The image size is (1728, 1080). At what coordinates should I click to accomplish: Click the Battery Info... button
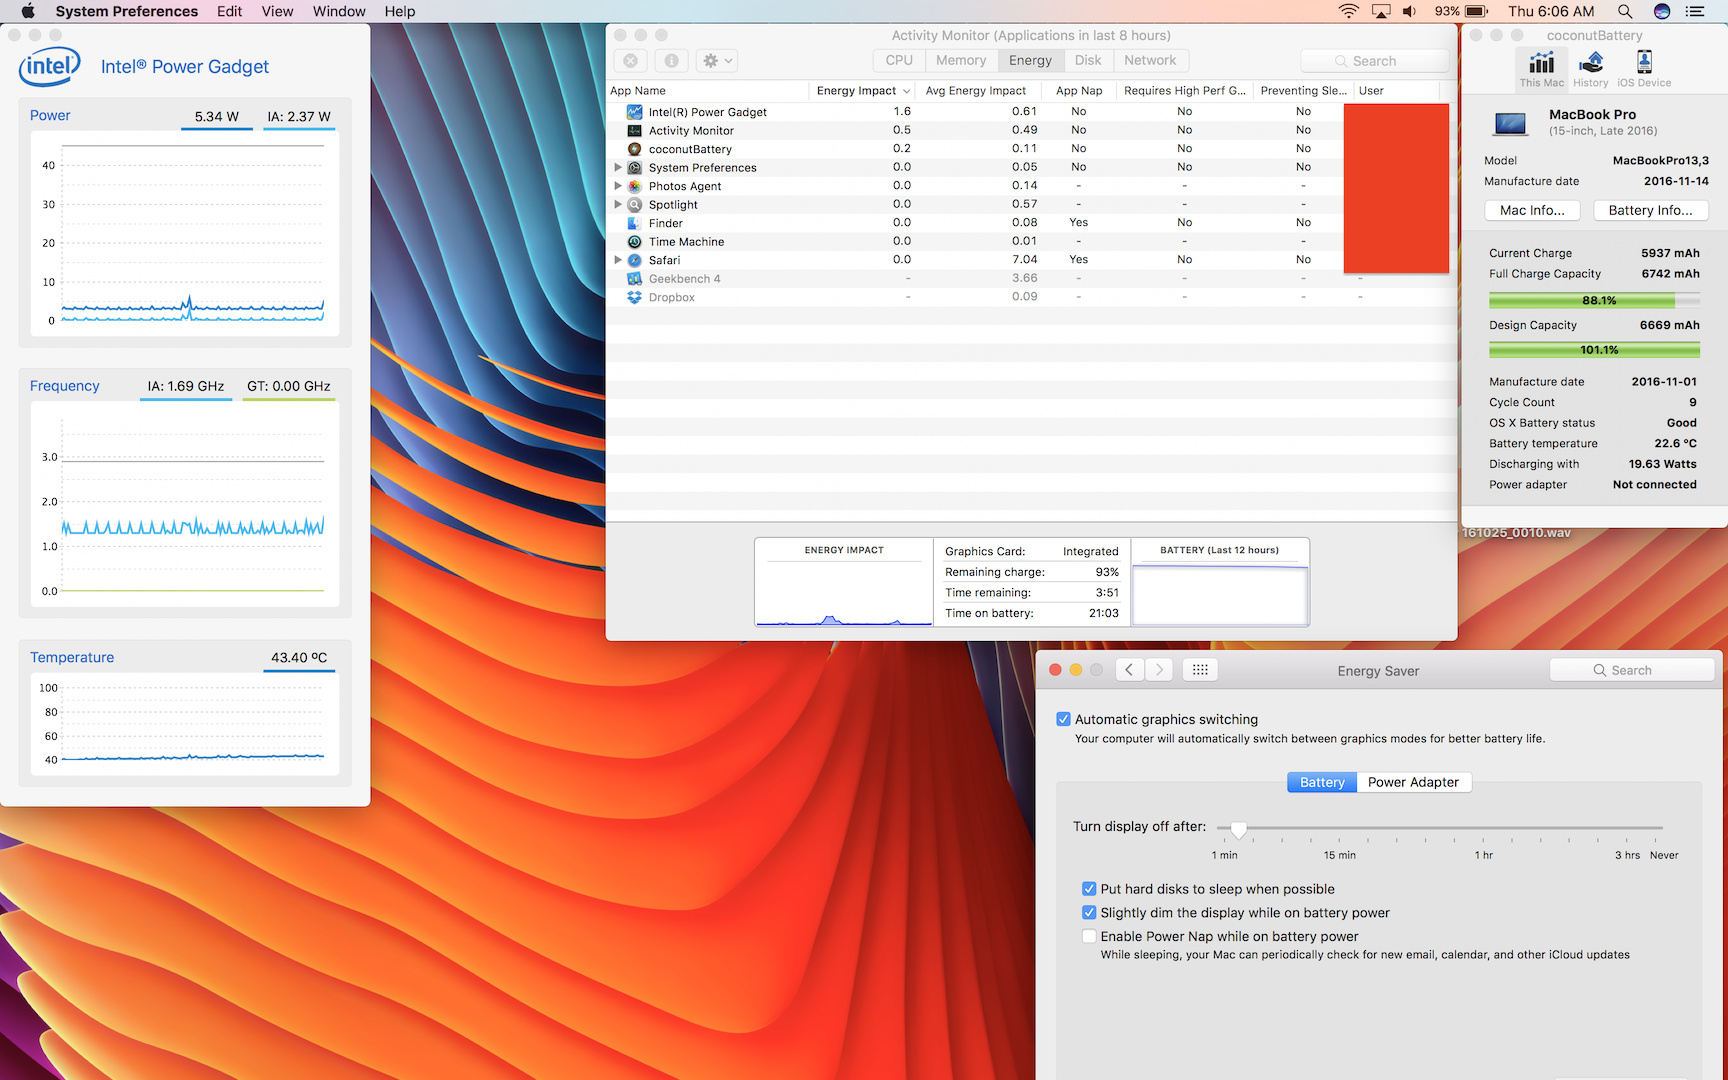pos(1650,210)
